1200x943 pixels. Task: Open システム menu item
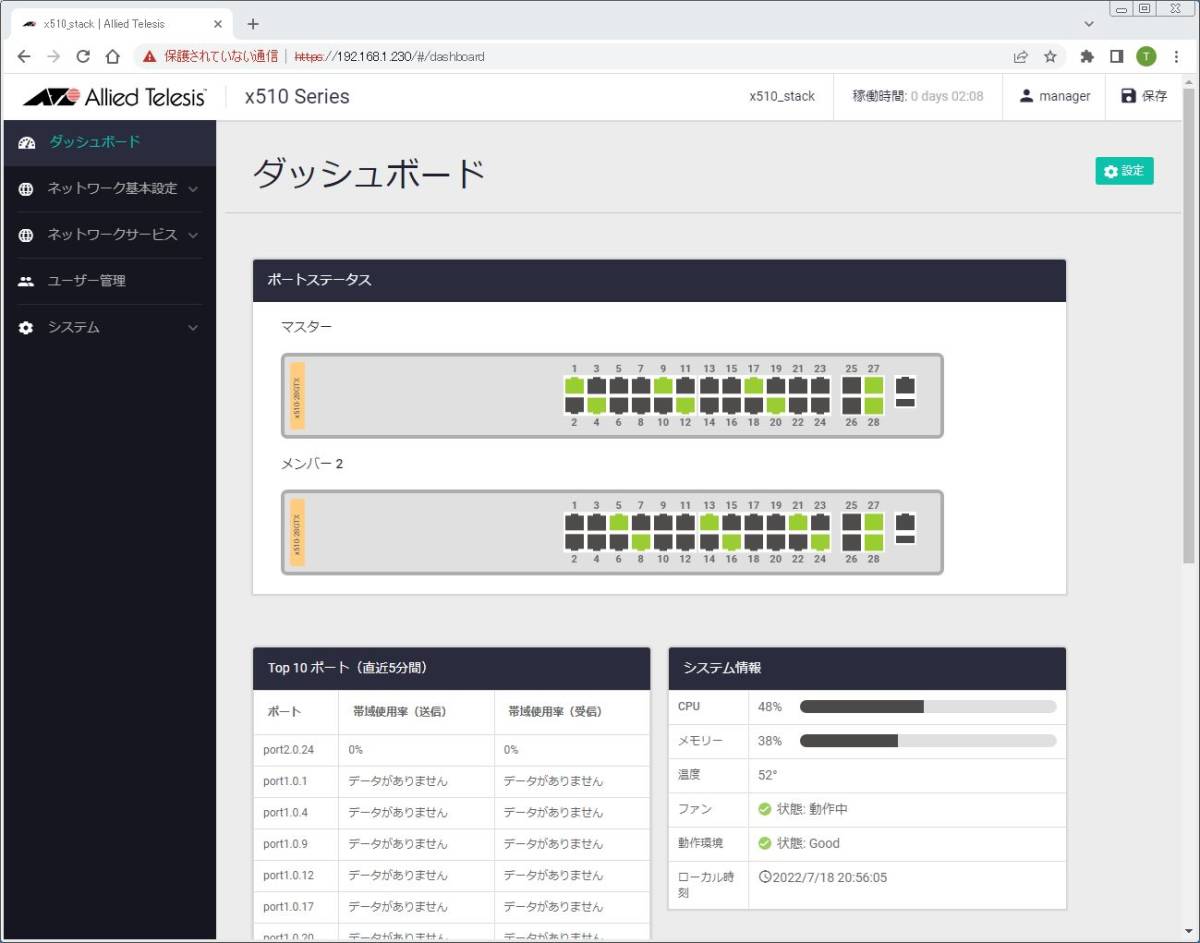[108, 328]
